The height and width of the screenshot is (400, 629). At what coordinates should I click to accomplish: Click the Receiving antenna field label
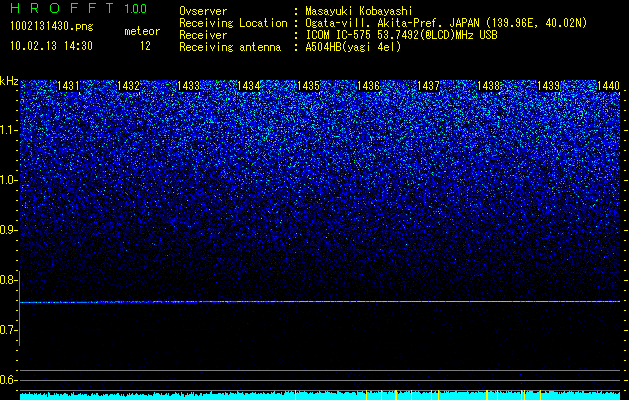coord(230,47)
